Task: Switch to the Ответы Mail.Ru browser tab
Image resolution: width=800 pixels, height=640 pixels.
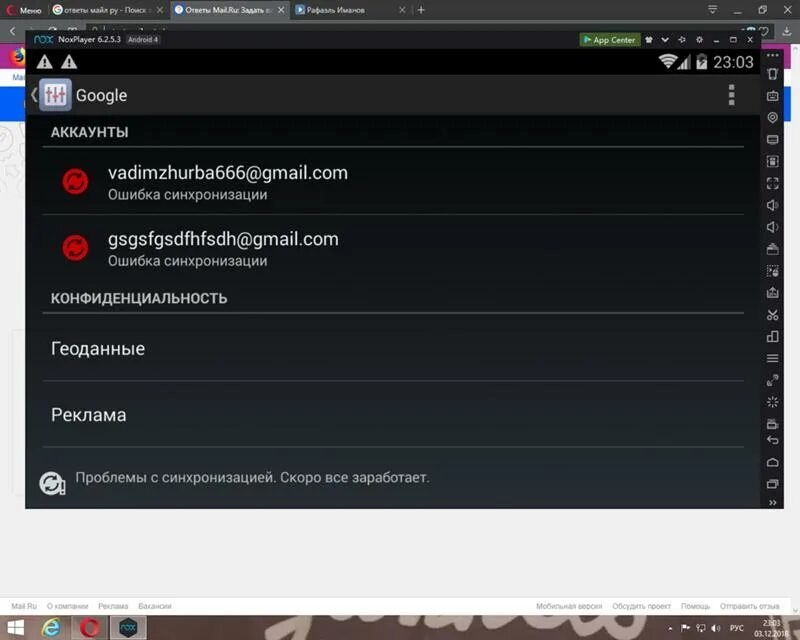Action: (x=229, y=10)
